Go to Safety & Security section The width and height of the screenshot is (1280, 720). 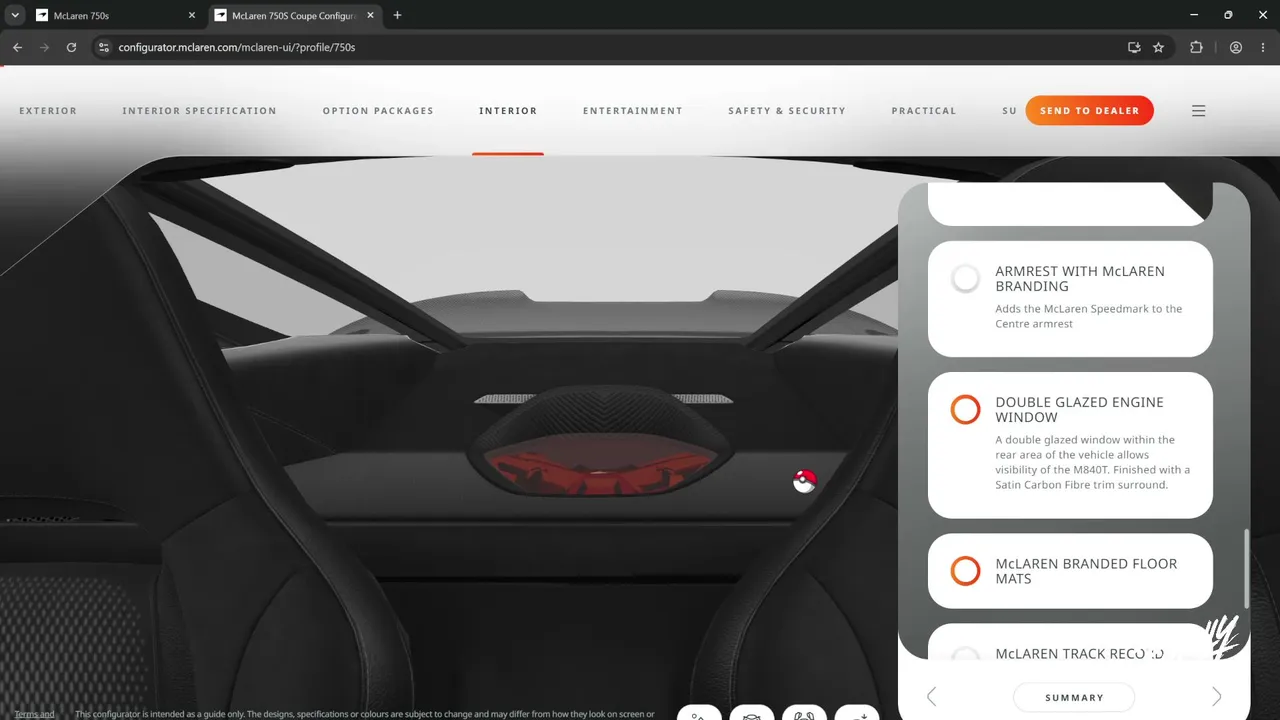coord(787,111)
